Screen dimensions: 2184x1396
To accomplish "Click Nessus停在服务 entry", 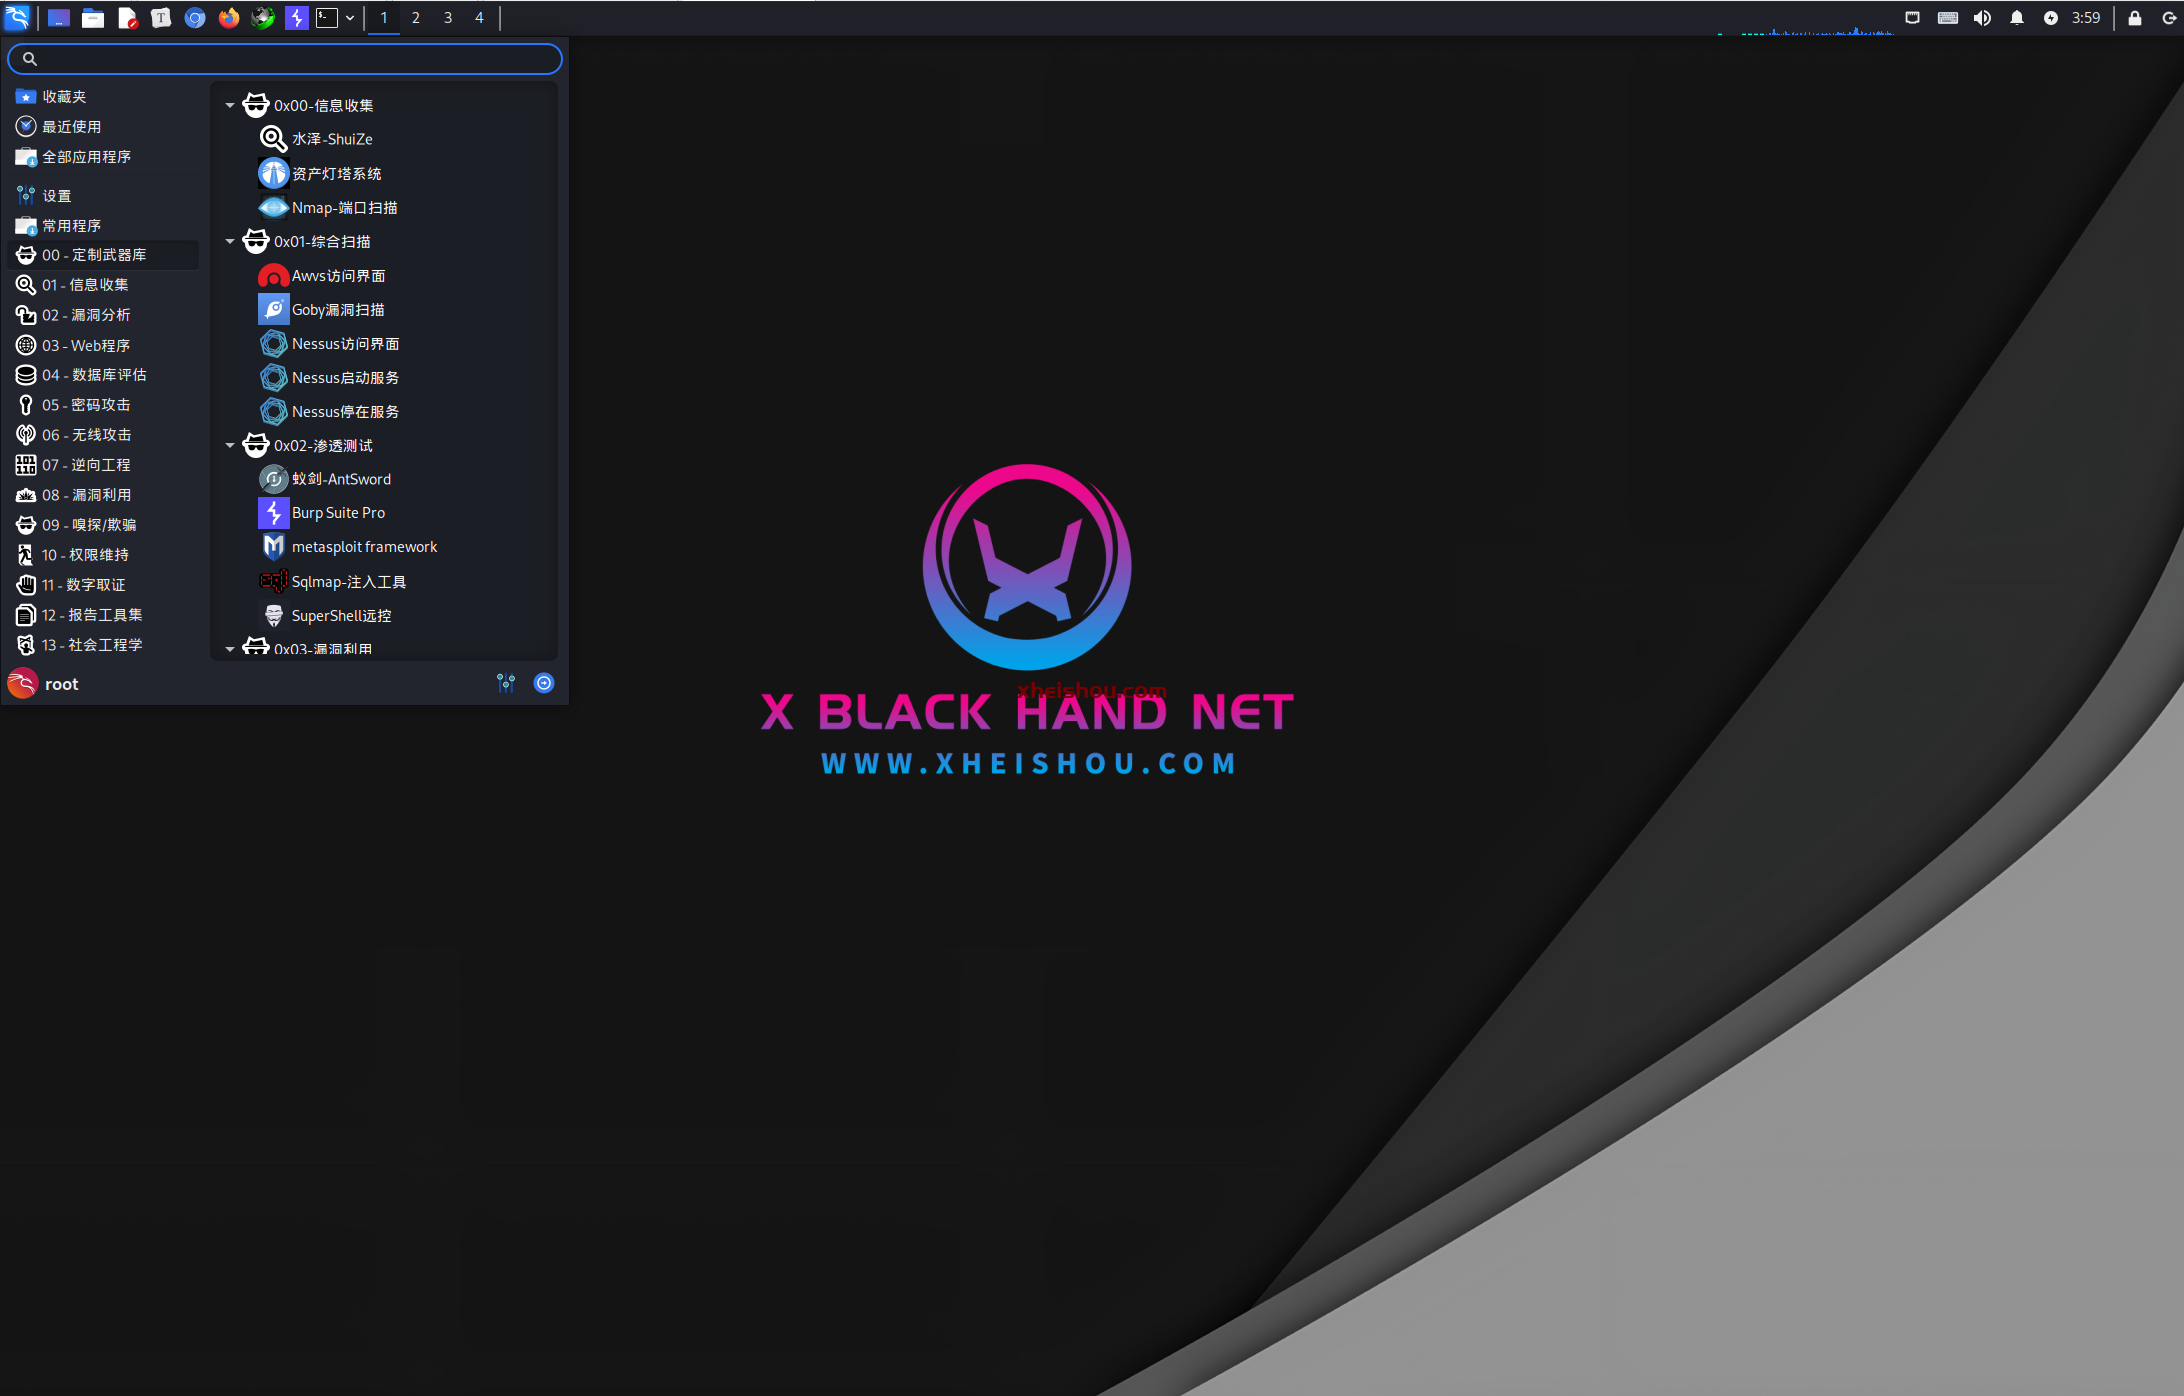I will click(x=384, y=412).
